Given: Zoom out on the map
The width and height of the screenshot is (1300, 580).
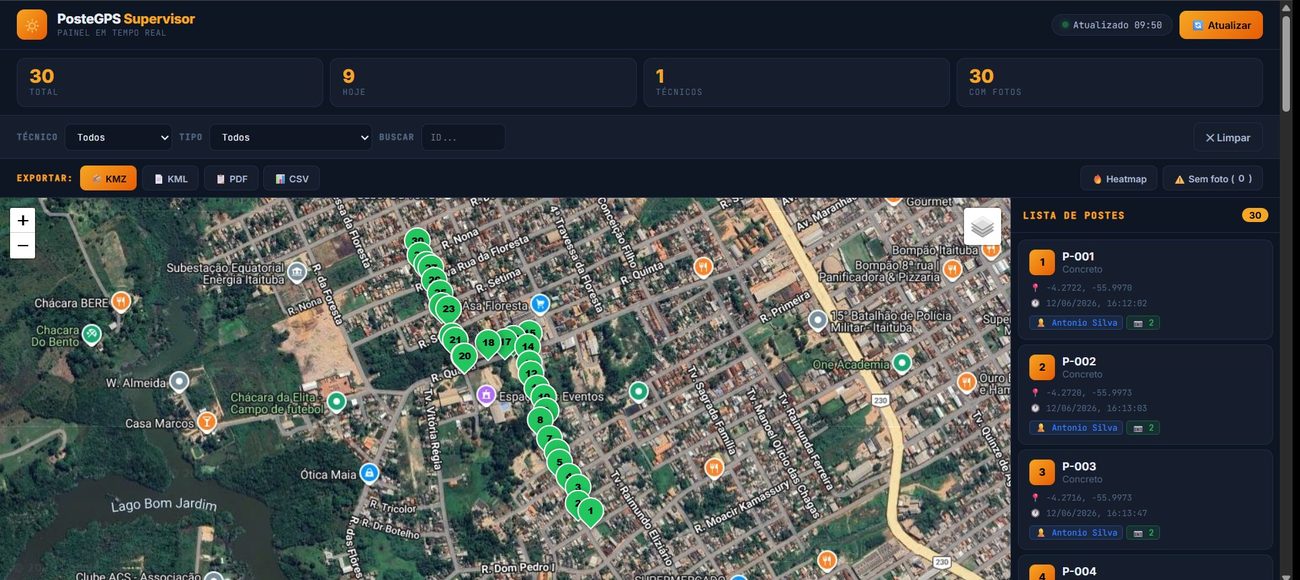Looking at the screenshot, I should (x=22, y=246).
